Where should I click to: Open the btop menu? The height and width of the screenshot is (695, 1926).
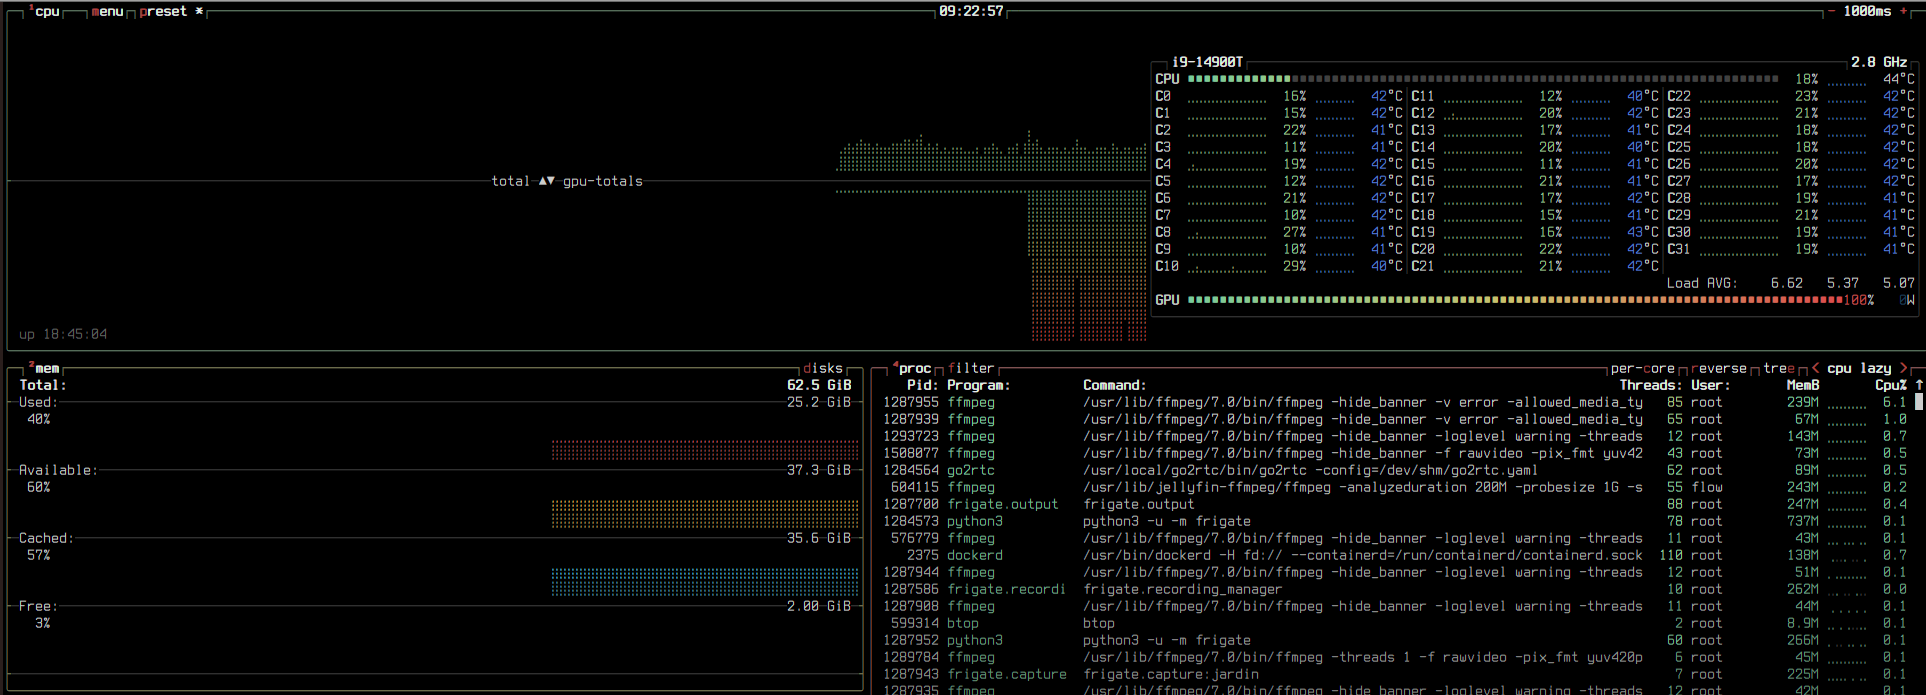click(x=107, y=11)
